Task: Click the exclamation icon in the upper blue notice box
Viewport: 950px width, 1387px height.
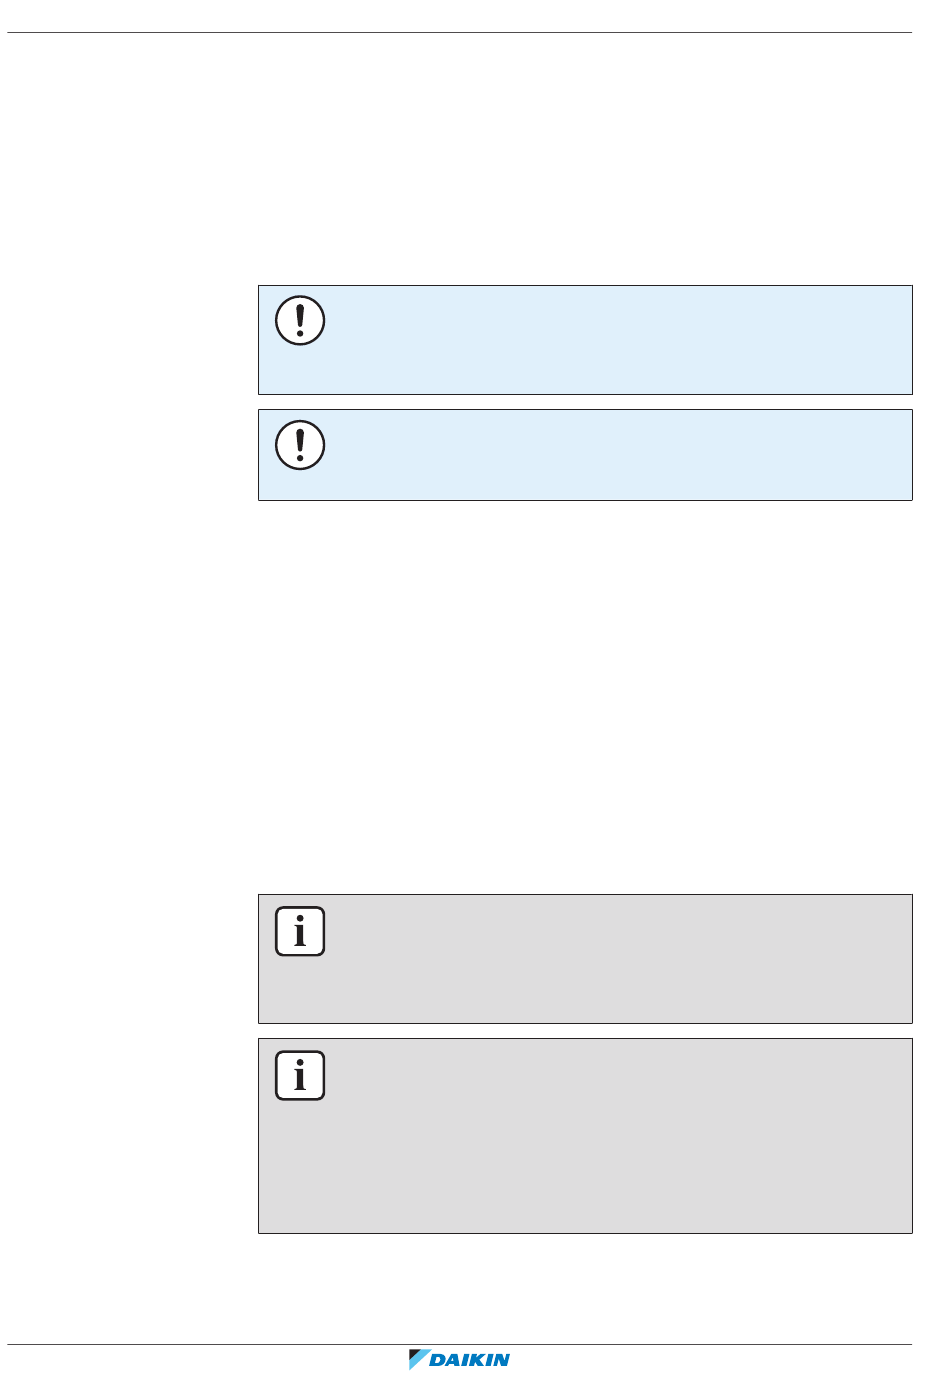Action: click(x=300, y=321)
